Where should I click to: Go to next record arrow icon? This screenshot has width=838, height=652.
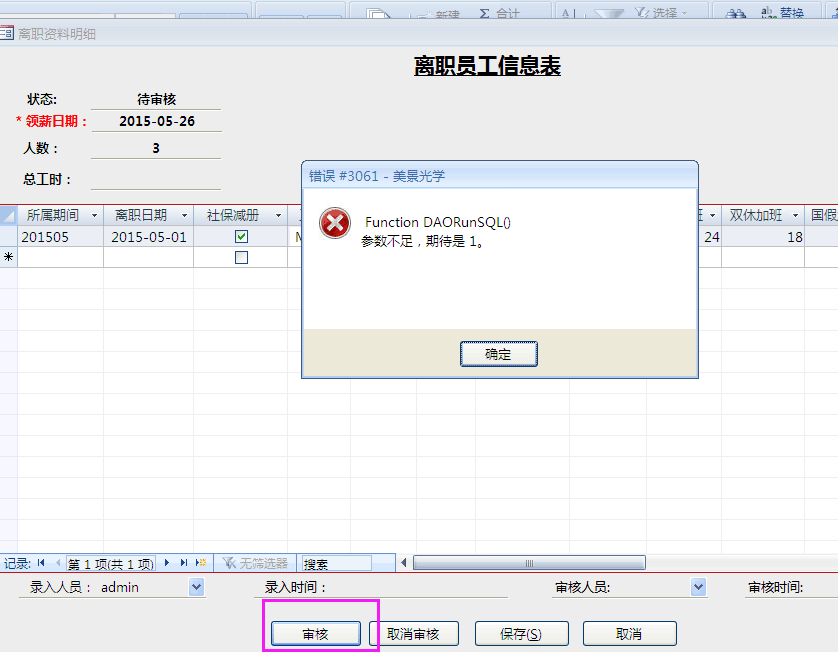pos(167,563)
